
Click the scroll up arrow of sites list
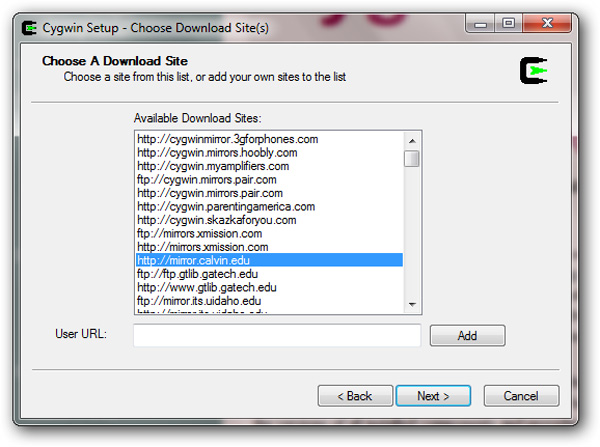[x=412, y=141]
